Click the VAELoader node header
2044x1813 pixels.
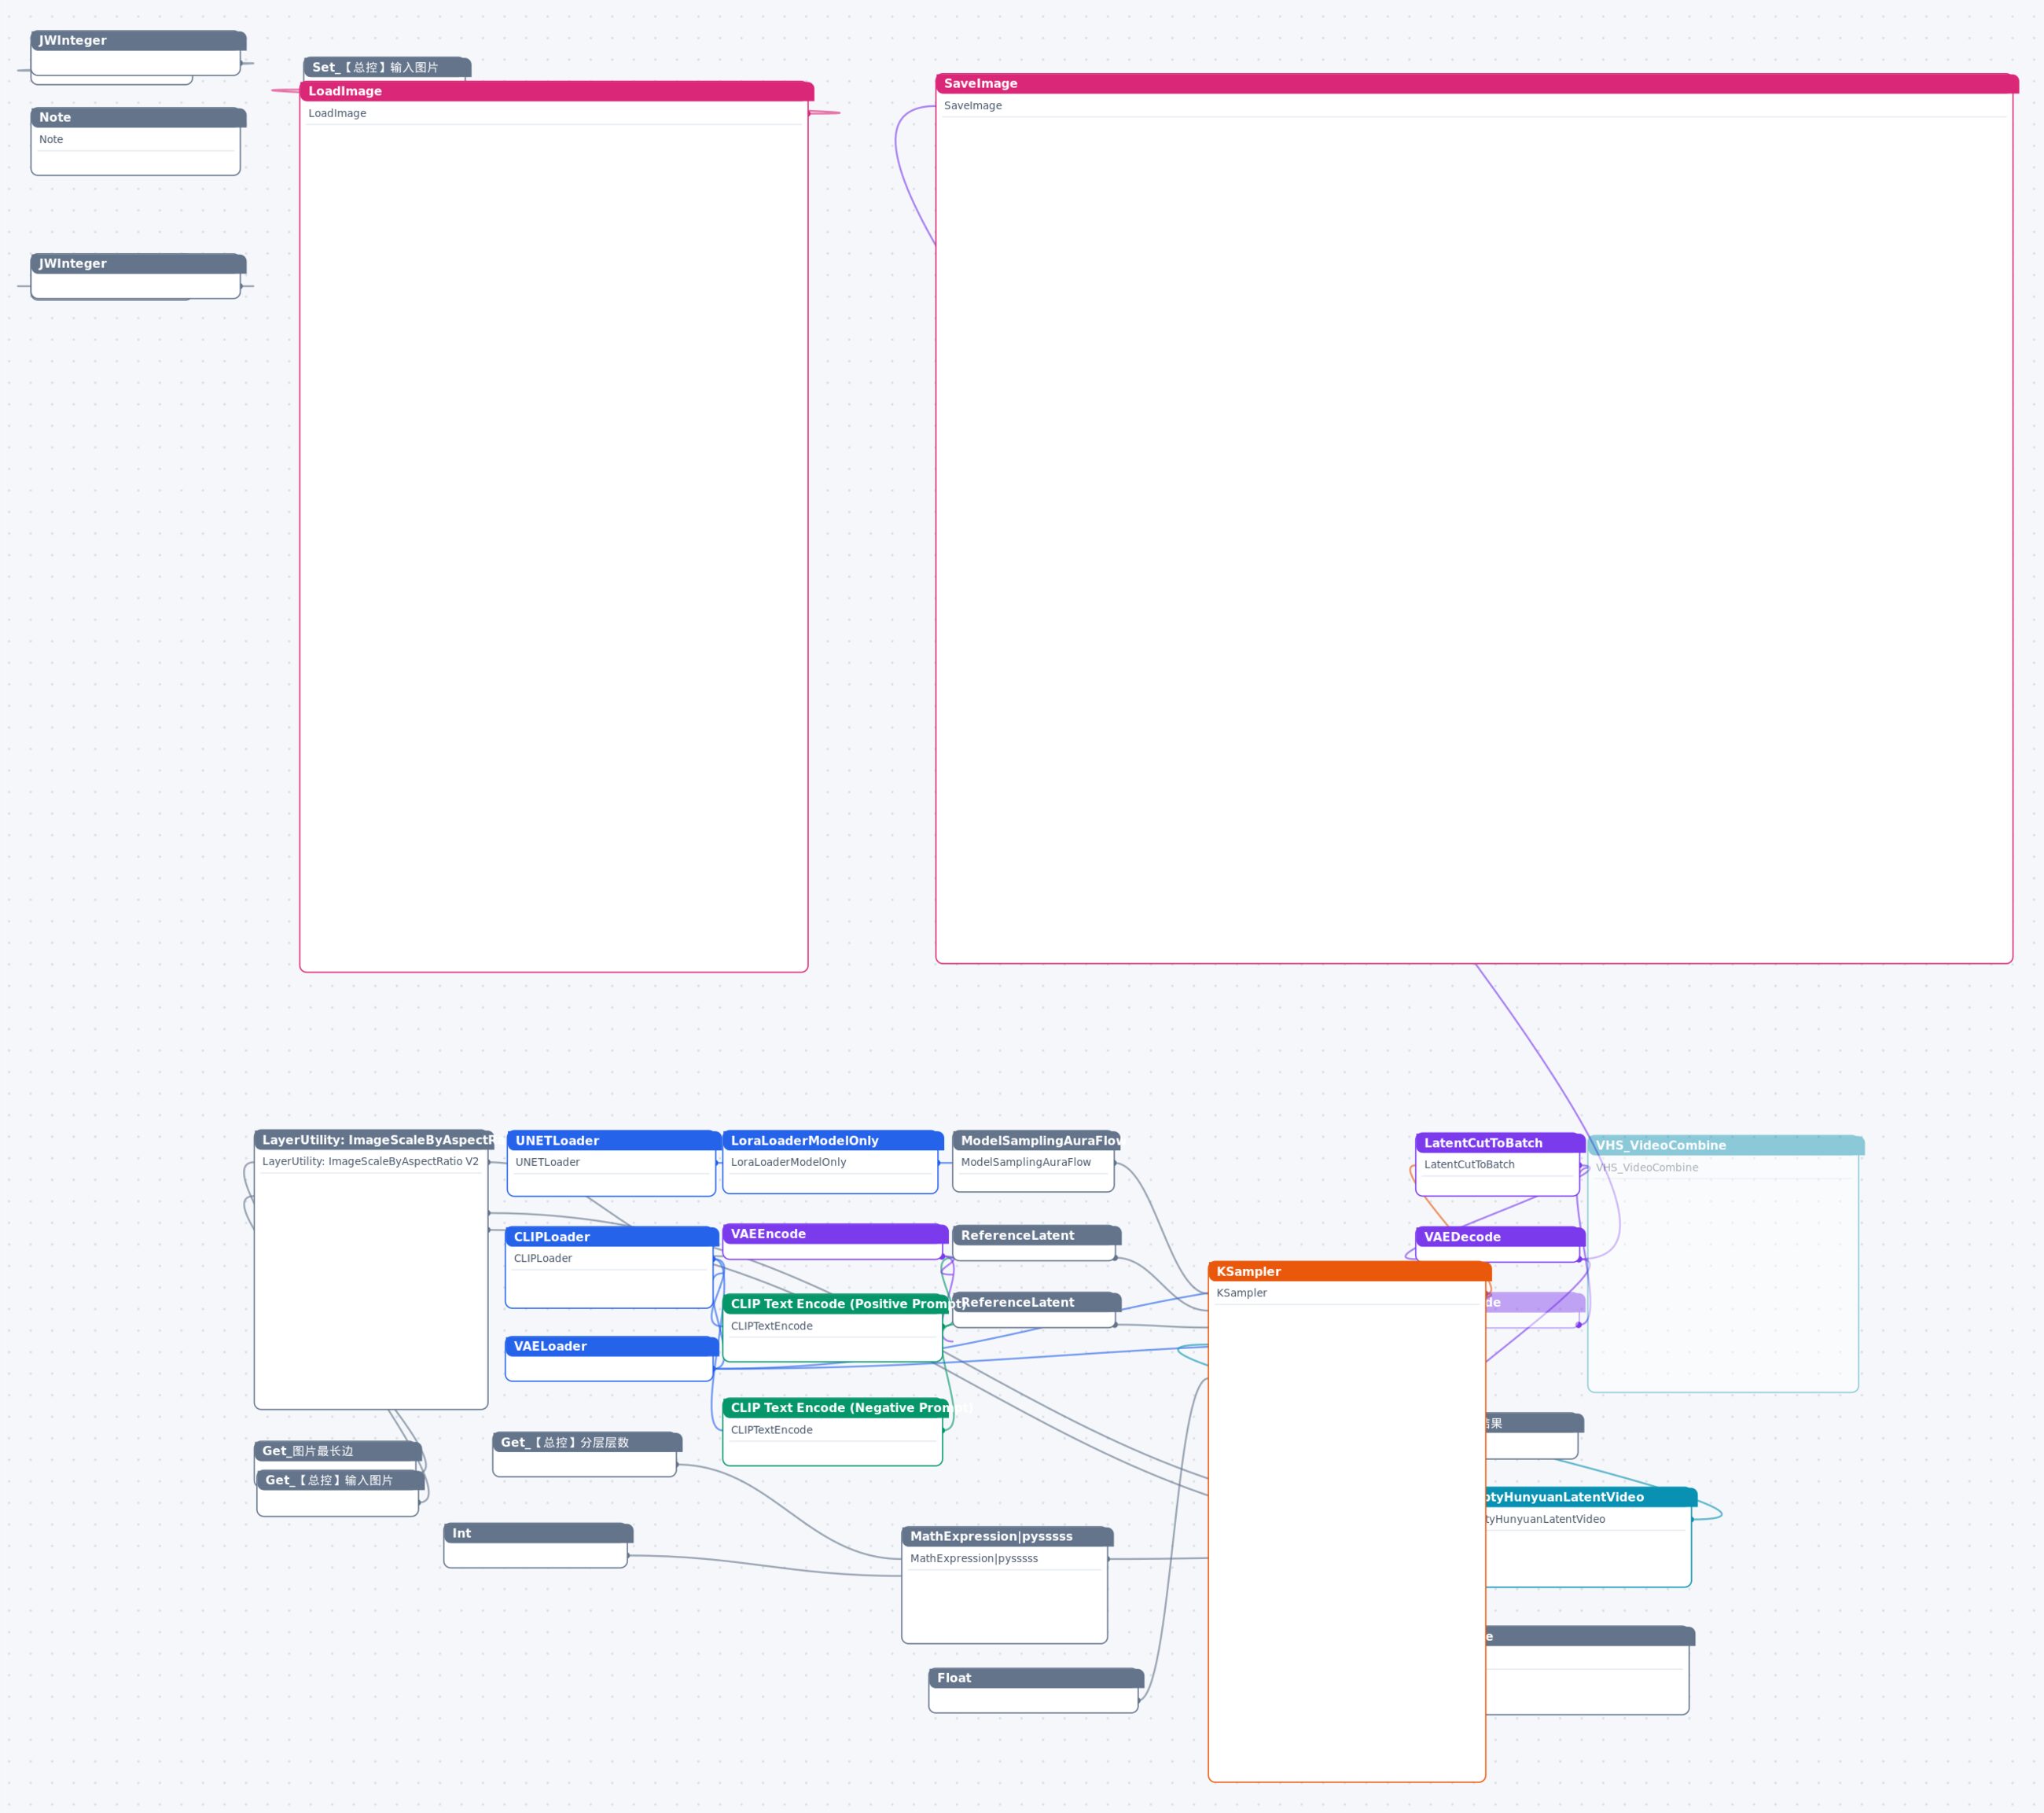[x=612, y=1346]
